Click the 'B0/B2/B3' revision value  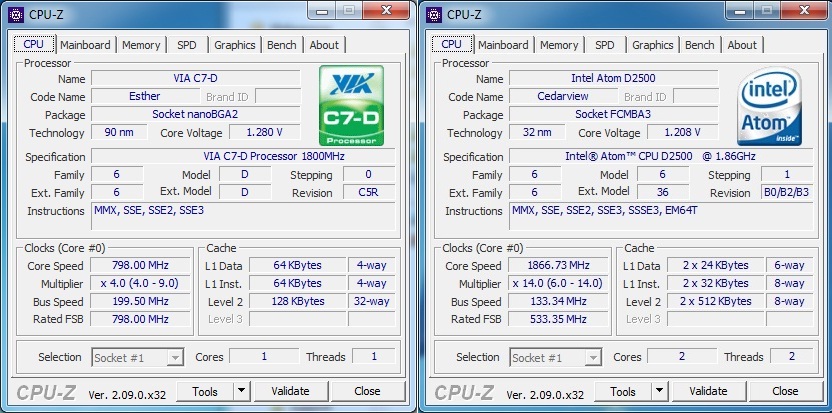[787, 192]
